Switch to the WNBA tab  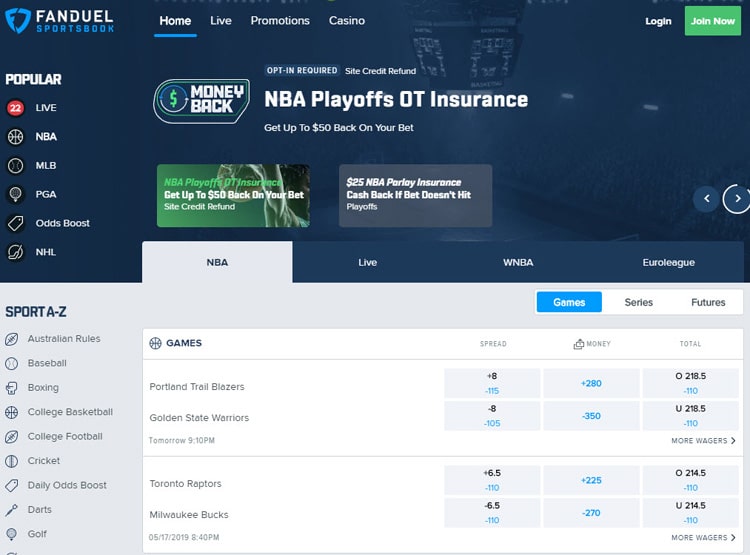(x=518, y=262)
